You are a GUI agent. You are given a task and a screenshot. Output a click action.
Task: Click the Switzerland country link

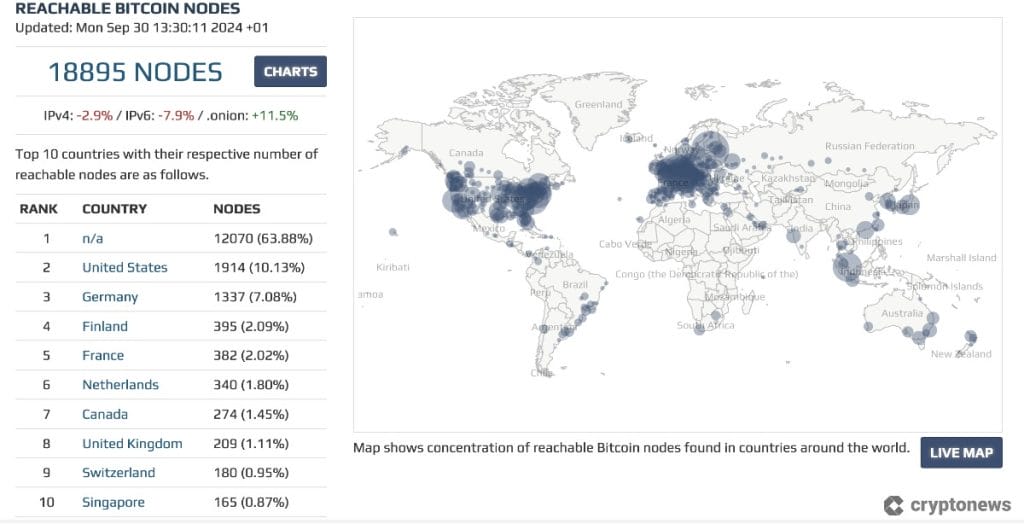pyautogui.click(x=118, y=472)
